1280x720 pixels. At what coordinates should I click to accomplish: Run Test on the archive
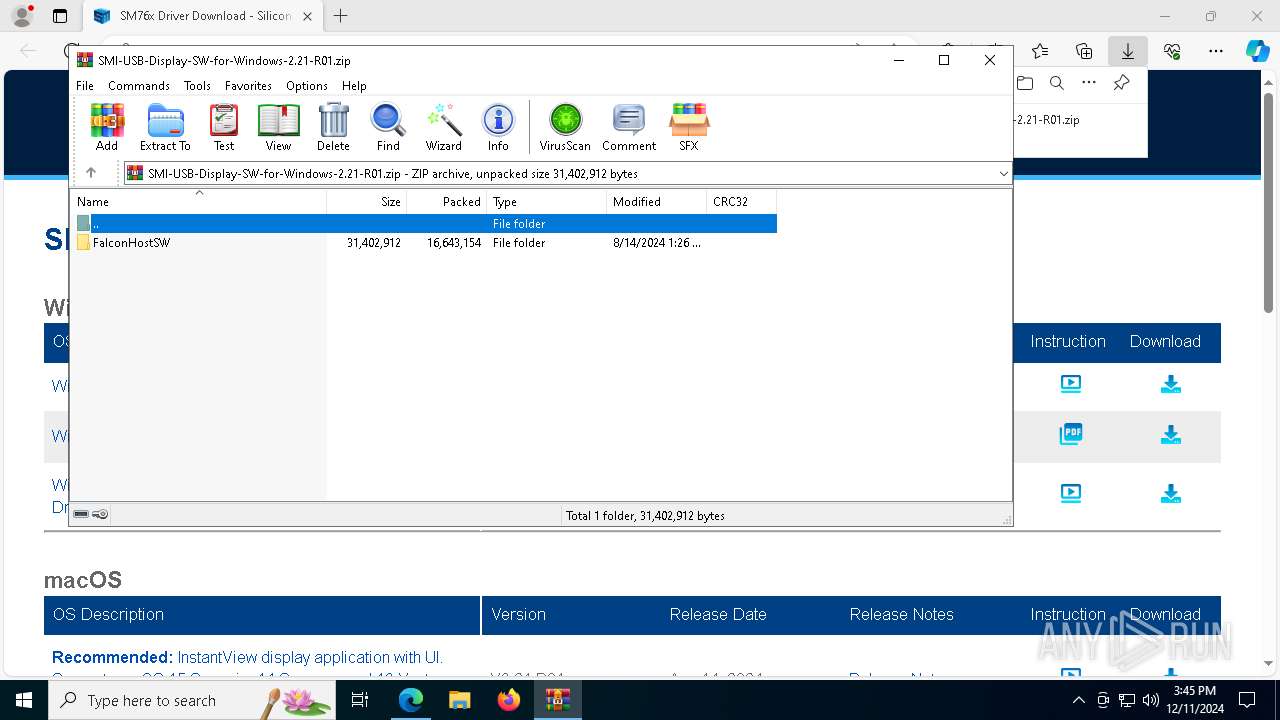224,127
